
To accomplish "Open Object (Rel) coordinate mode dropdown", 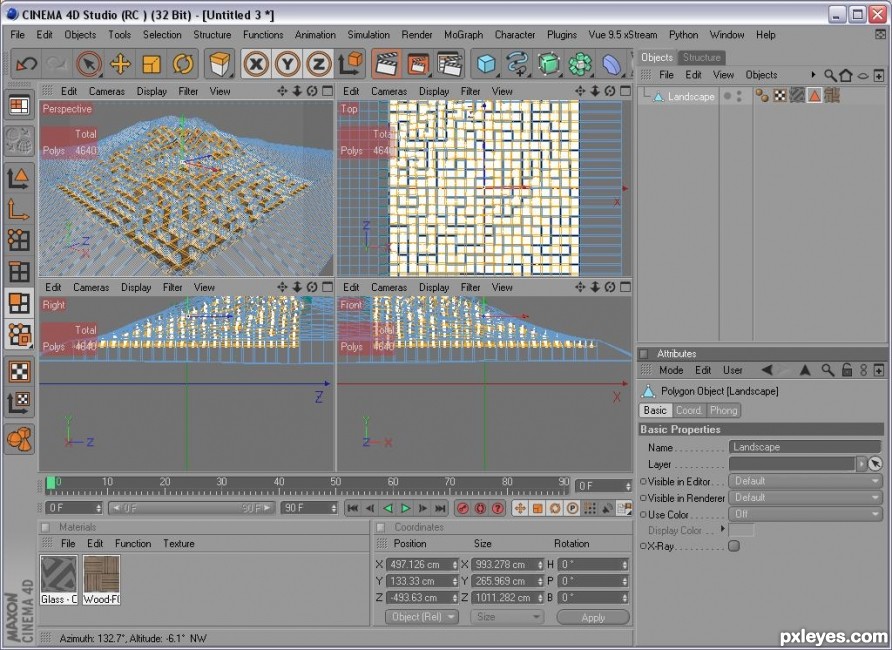I will (422, 616).
